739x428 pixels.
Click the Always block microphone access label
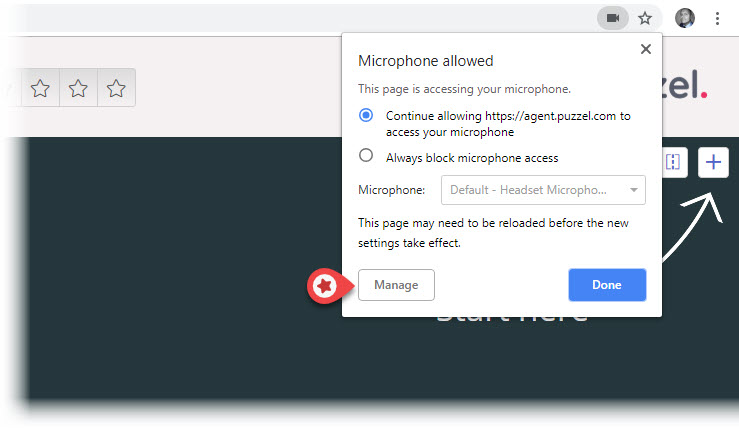click(472, 158)
